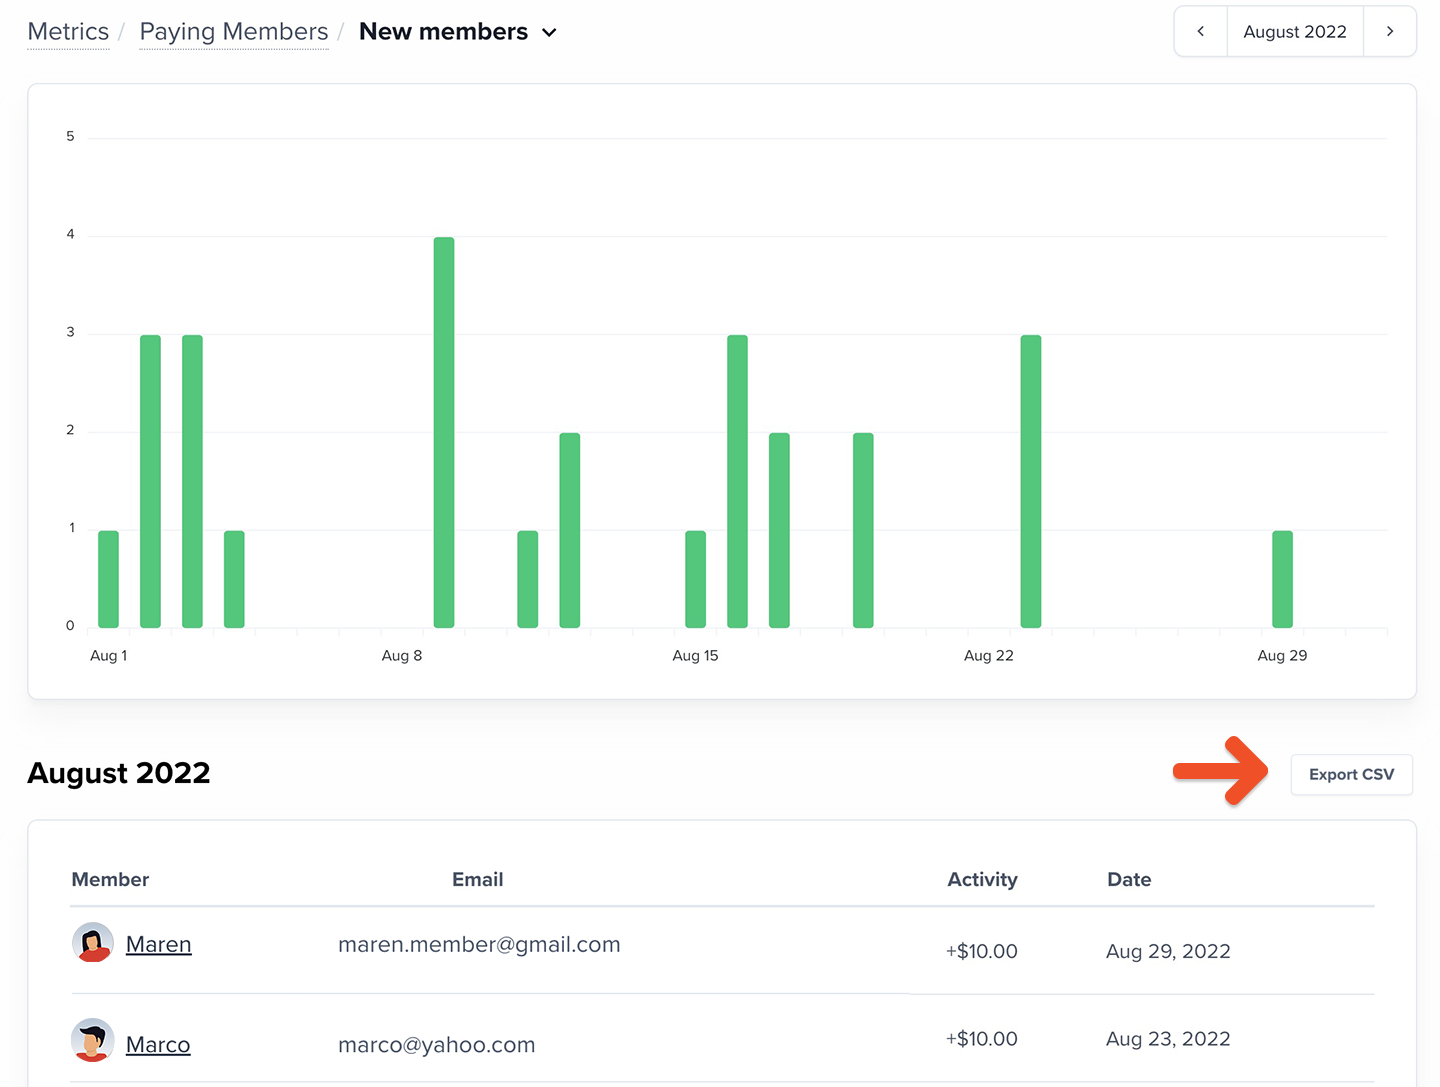1440x1087 pixels.
Task: Click maren.member@gmail.com email address
Action: (479, 945)
